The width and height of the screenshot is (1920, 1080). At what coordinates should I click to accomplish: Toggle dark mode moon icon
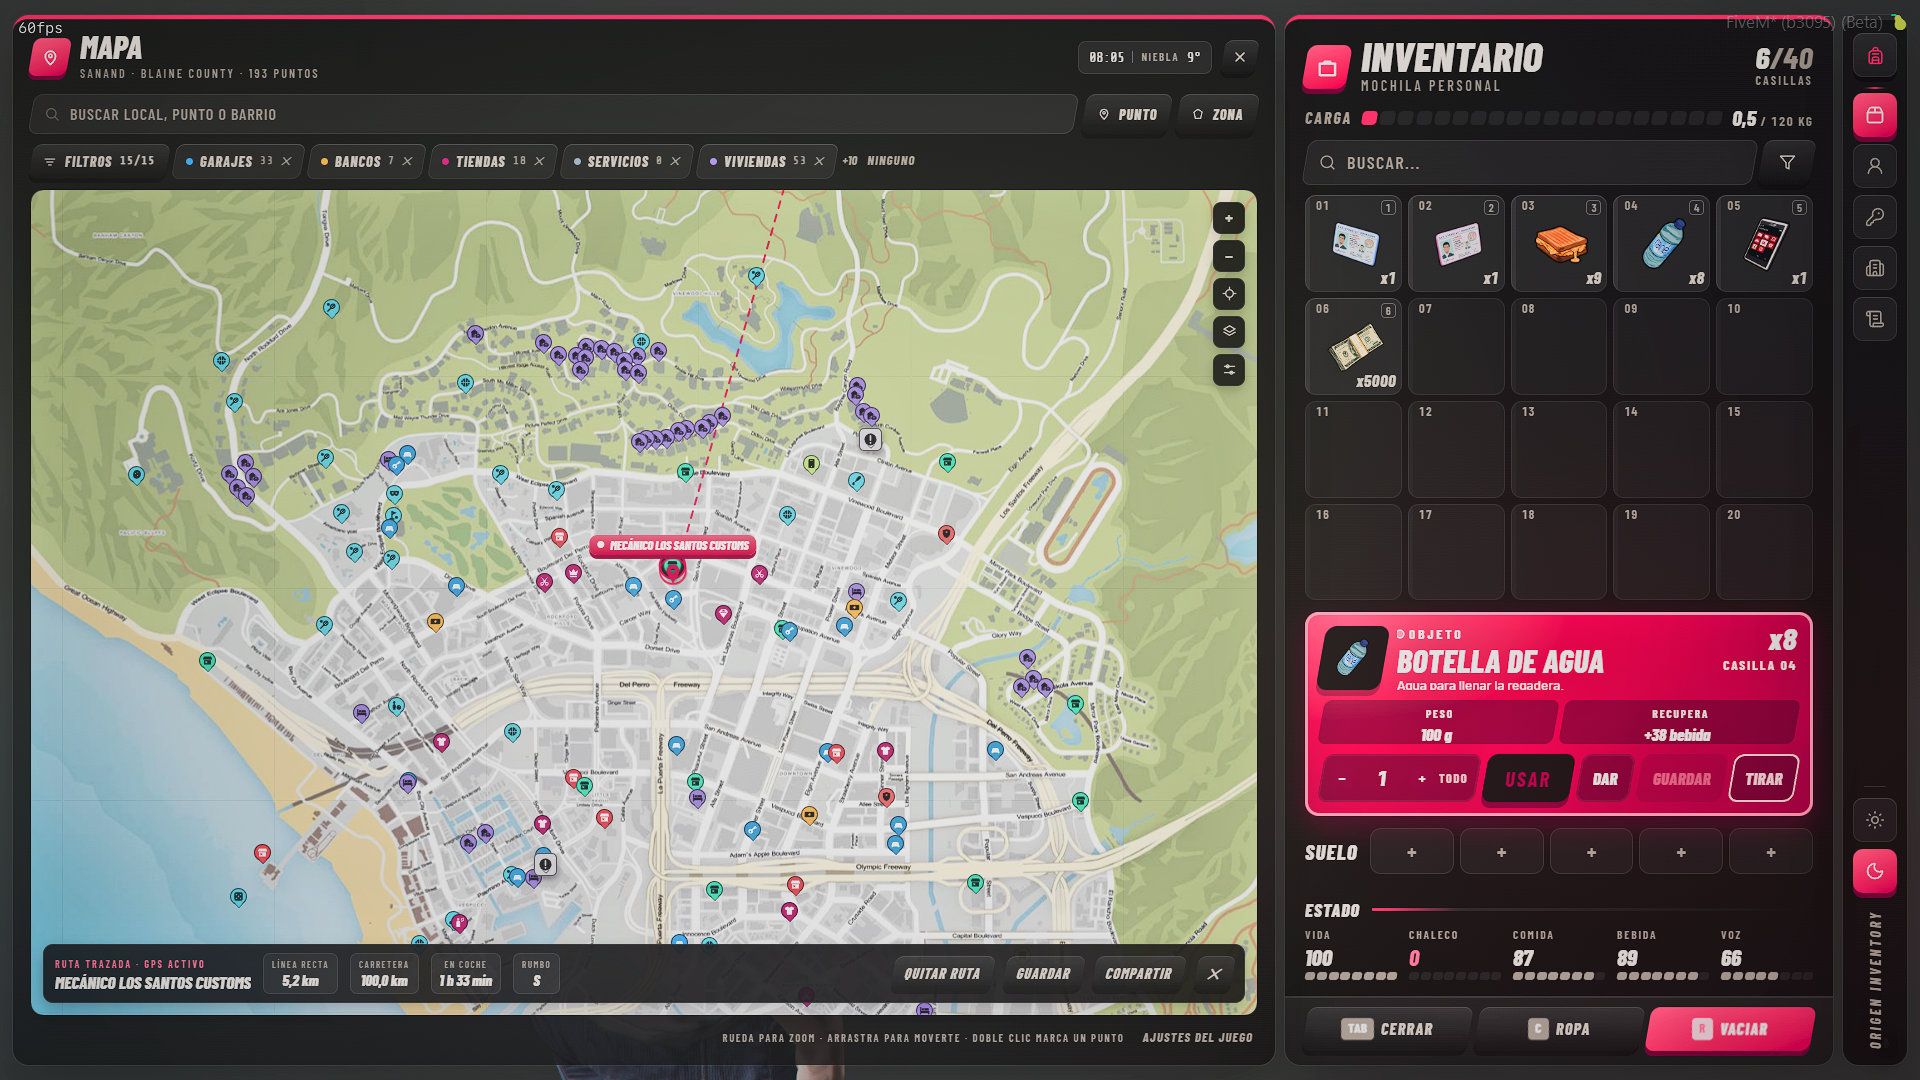pos(1875,871)
